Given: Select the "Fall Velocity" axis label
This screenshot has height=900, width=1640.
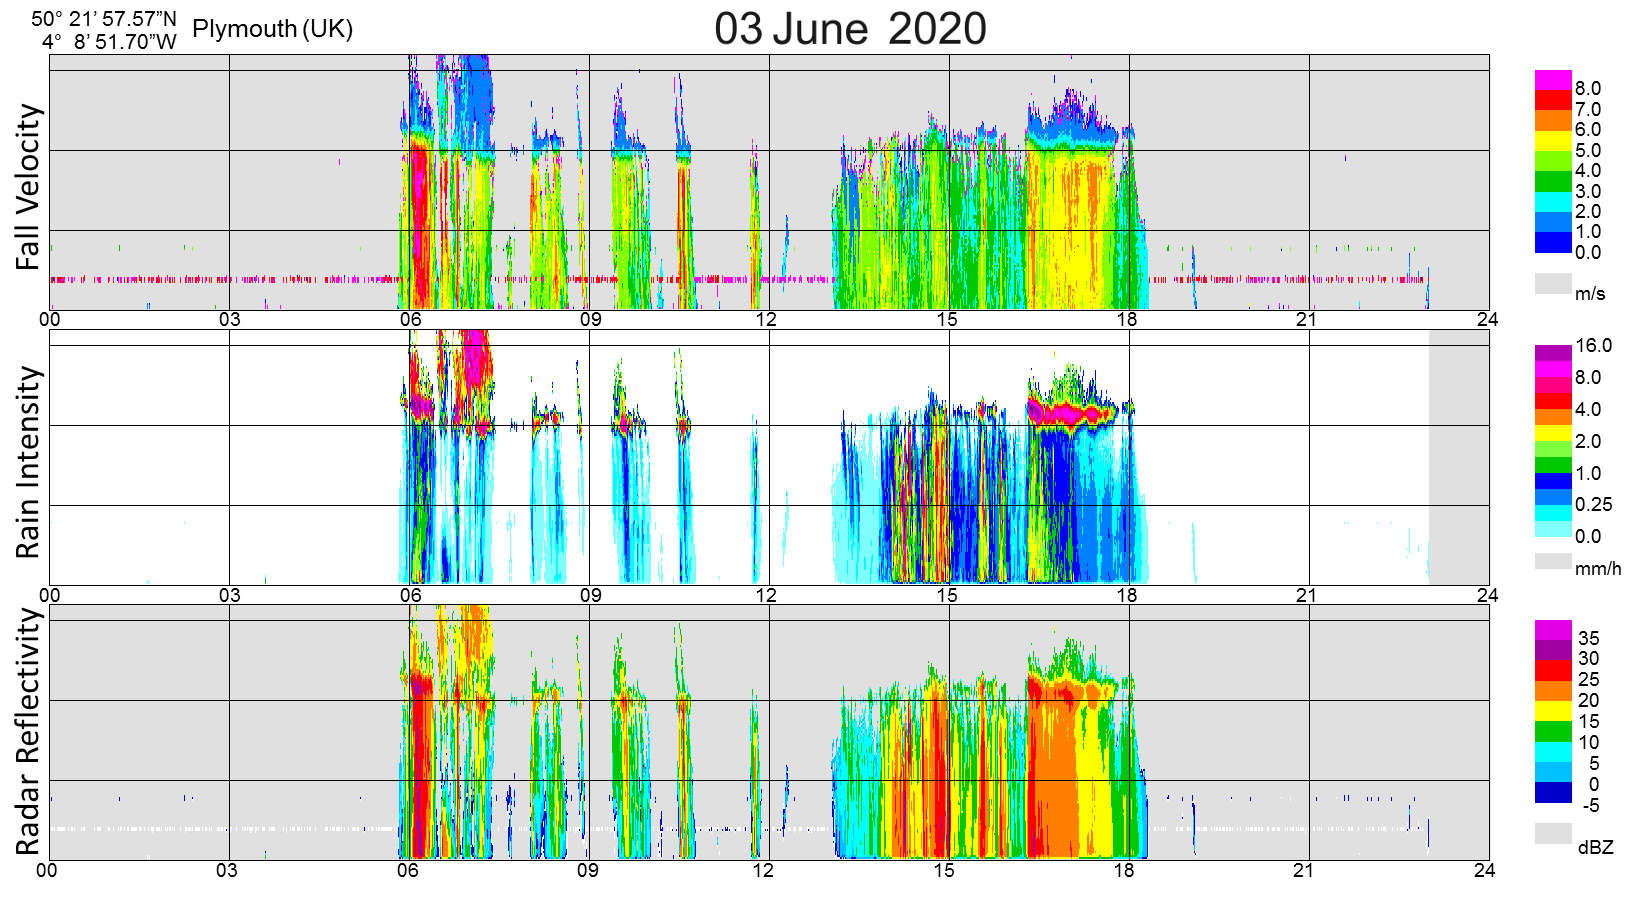Looking at the screenshot, I should pyautogui.click(x=29, y=187).
